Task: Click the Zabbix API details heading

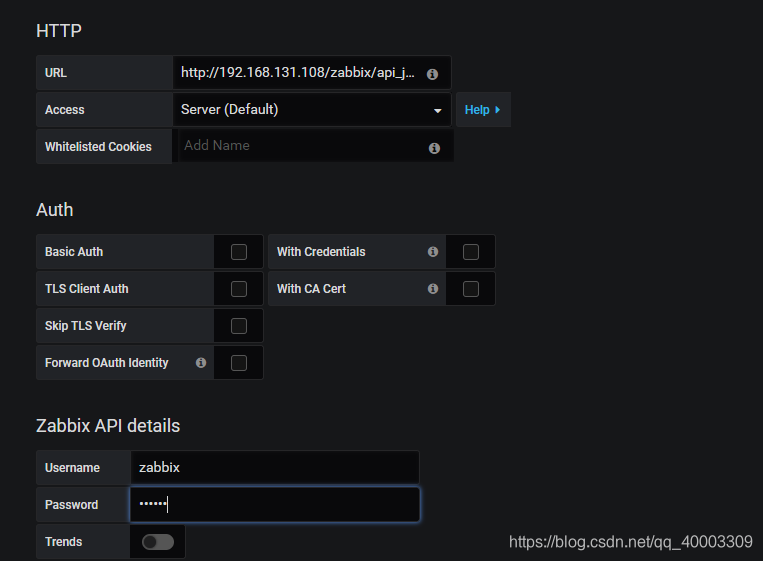Action: click(x=108, y=426)
